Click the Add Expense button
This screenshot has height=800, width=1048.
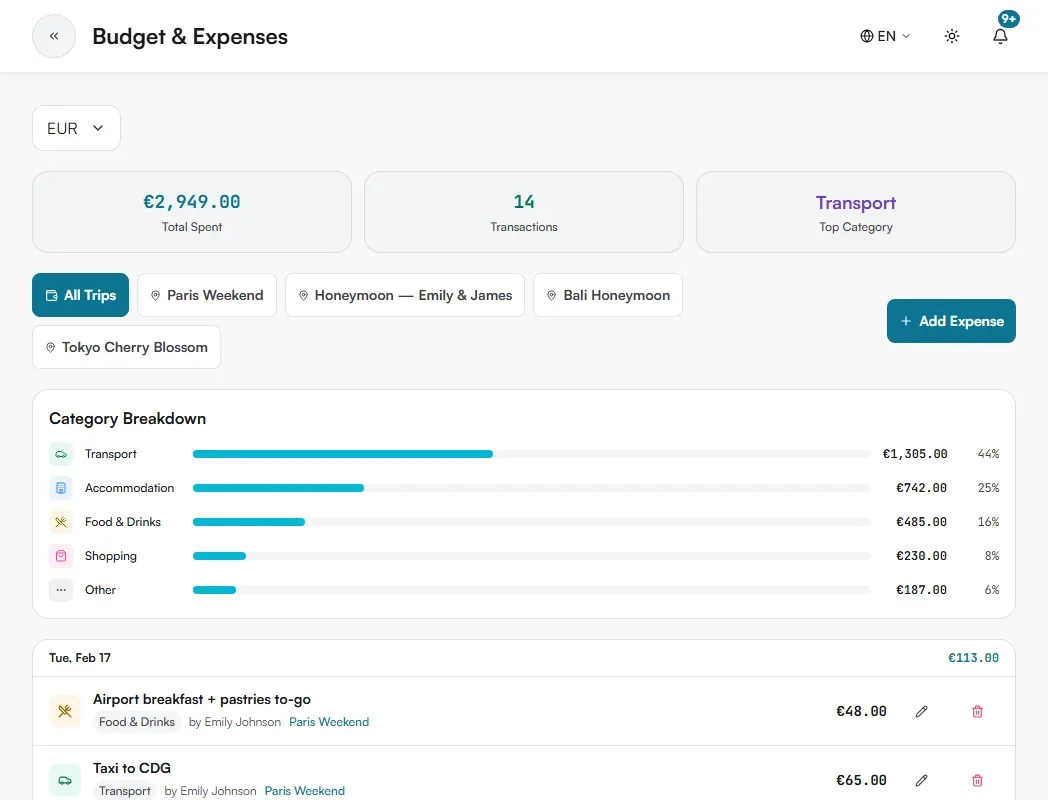(x=951, y=321)
